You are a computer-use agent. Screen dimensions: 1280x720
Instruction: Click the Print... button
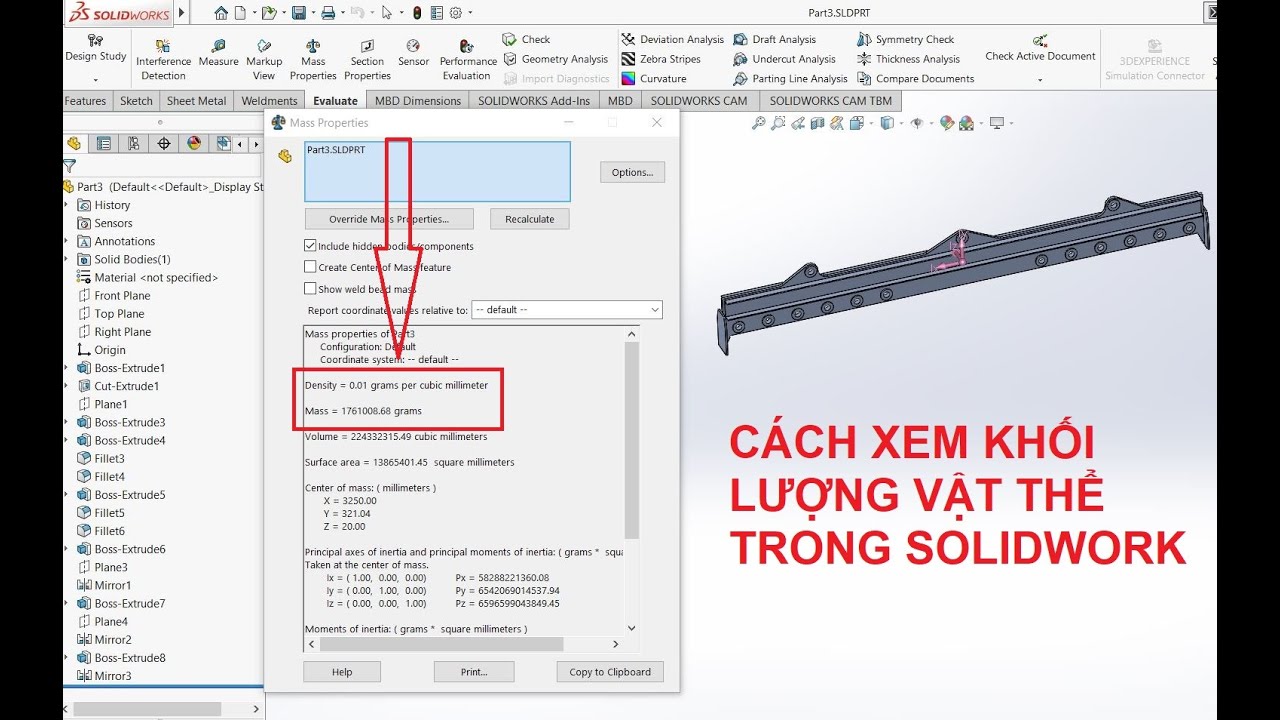474,672
